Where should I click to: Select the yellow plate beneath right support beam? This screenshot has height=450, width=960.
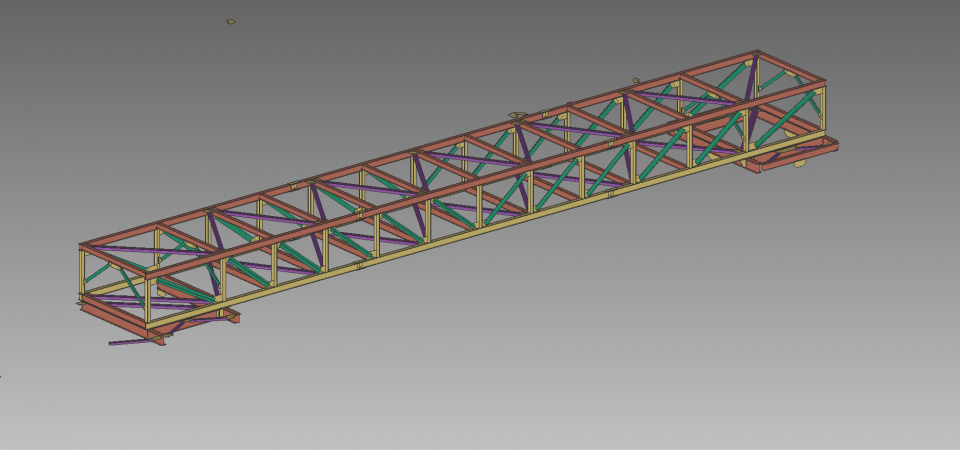pos(799,164)
